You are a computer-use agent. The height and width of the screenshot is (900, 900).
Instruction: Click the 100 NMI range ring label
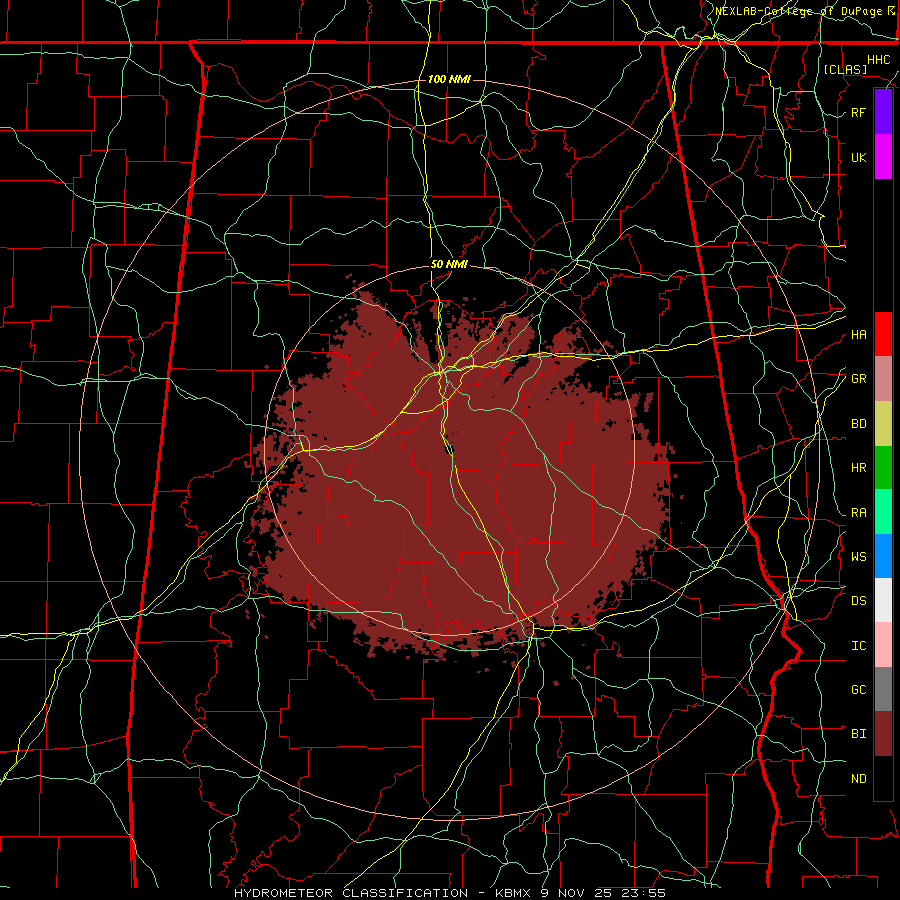point(449,79)
